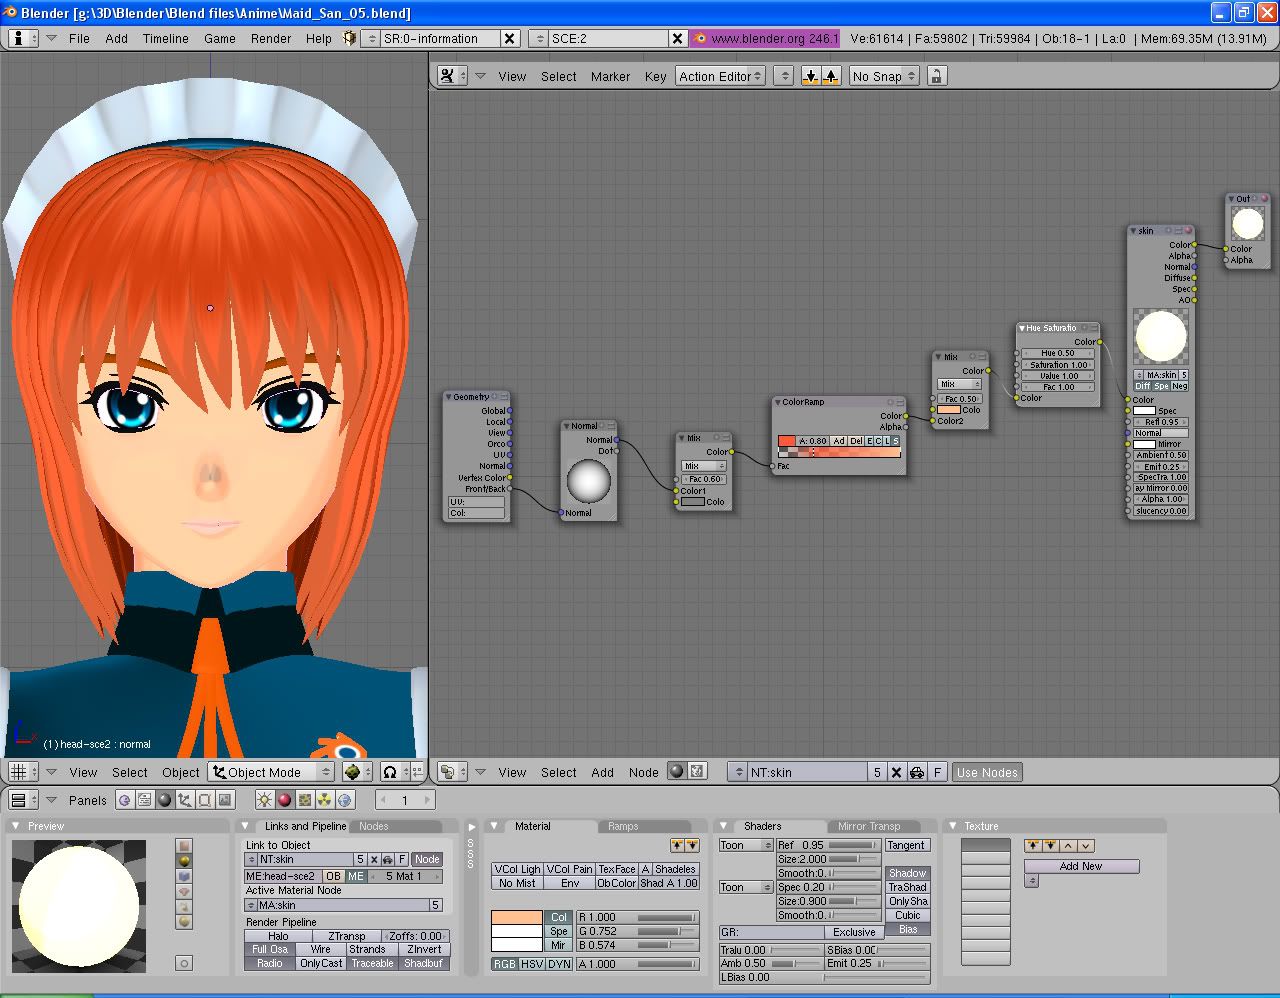The image size is (1280, 998).
Task: Open the Render menu
Action: pos(270,38)
